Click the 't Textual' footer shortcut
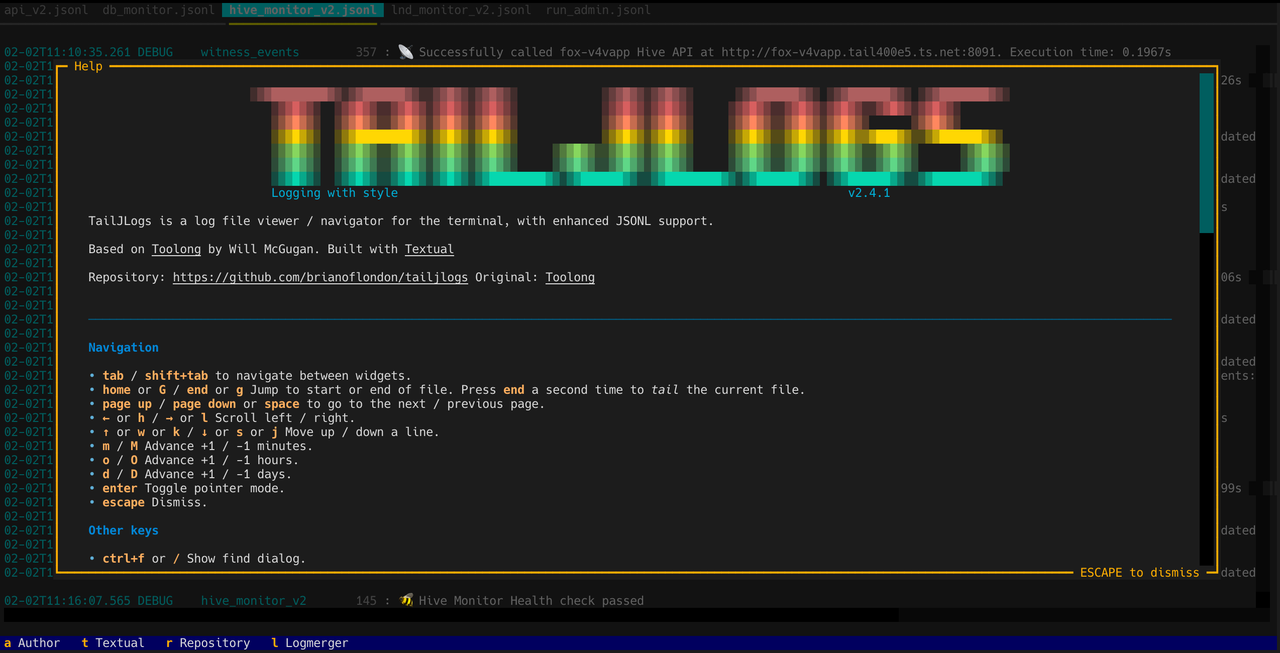Viewport: 1280px width, 653px height. point(113,643)
